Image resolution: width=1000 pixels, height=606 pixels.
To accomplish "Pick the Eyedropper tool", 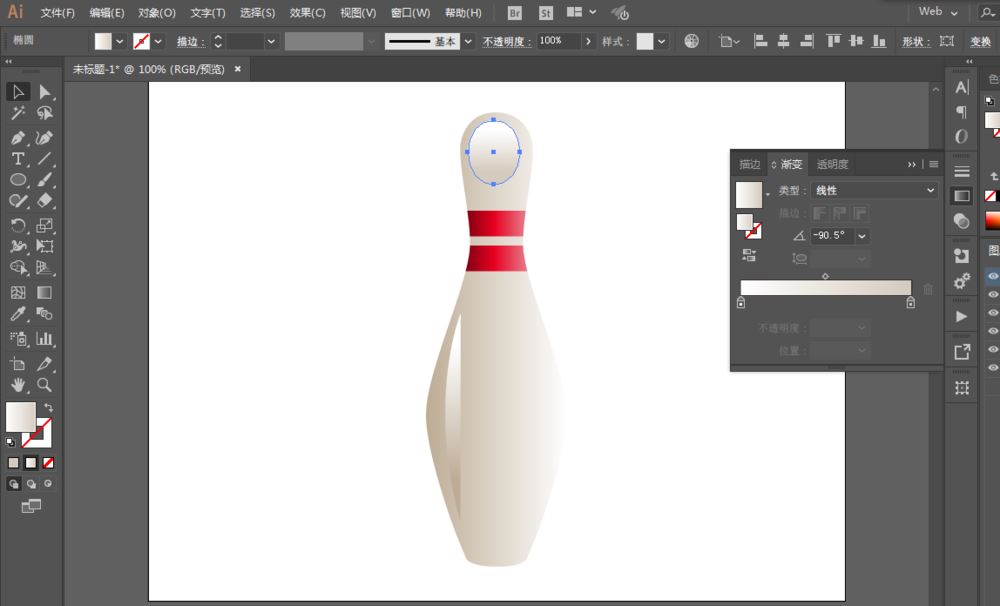I will [18, 313].
